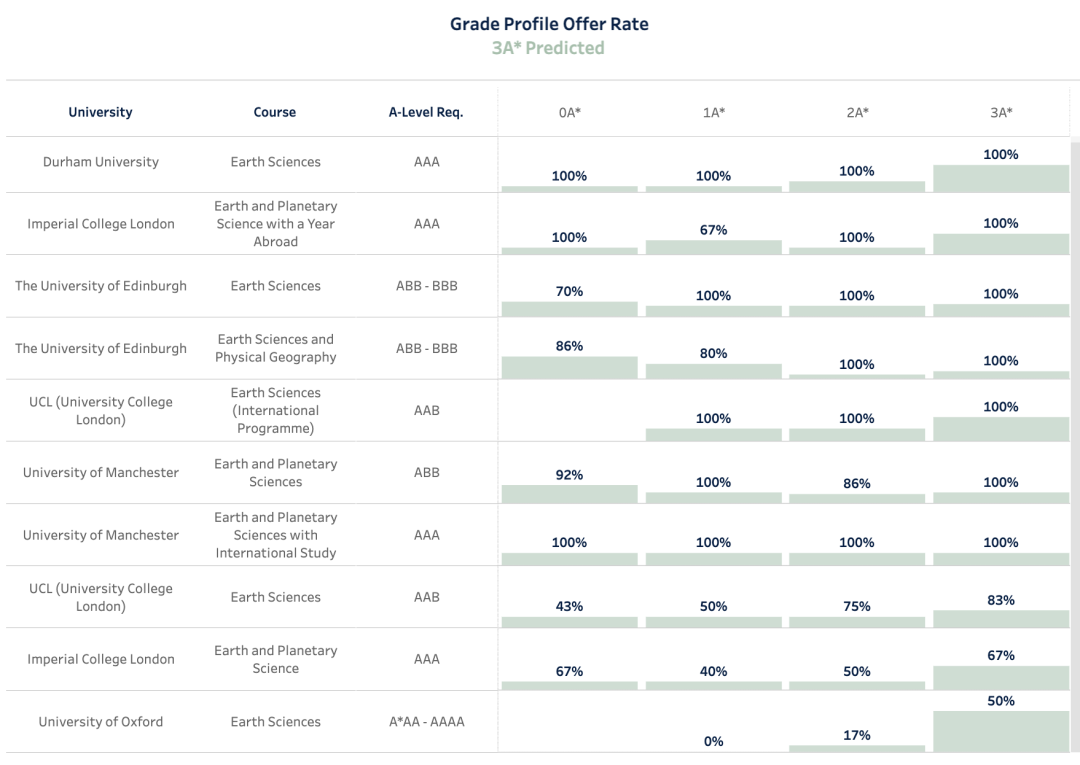The width and height of the screenshot is (1080, 765).
Task: Click the Durham University row label
Action: [100, 162]
